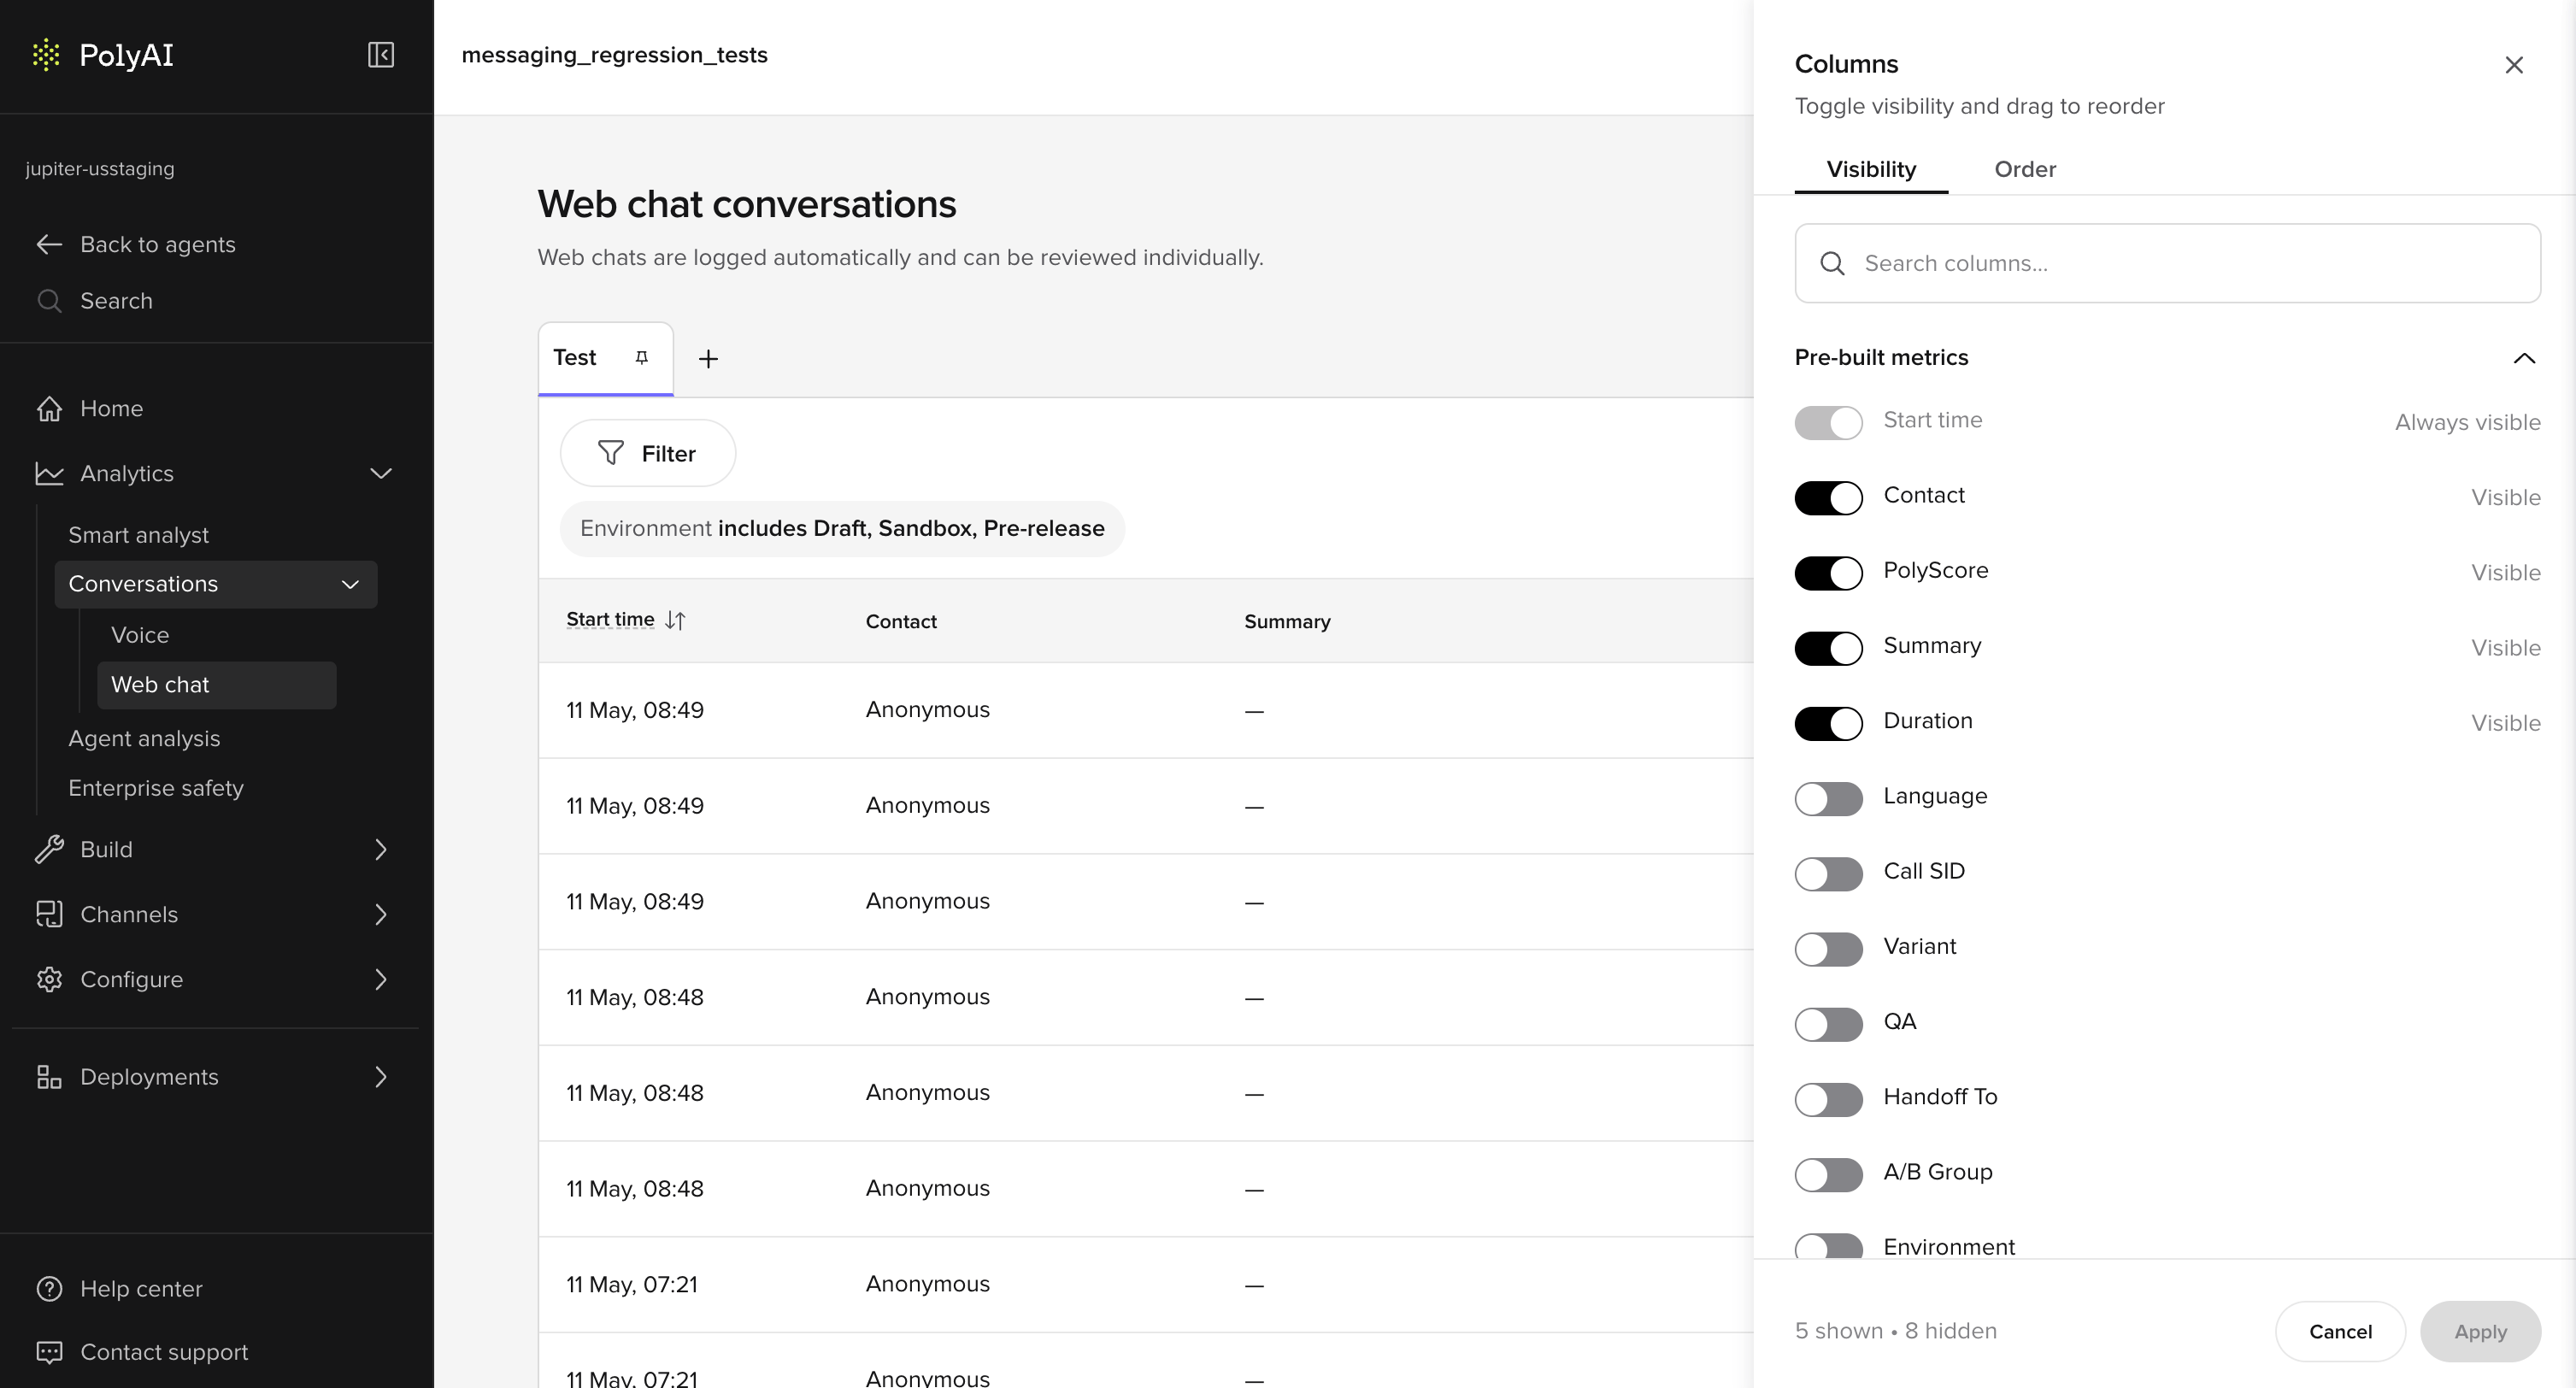Click the funnel icon in Filter button
Screen dimensions: 2576x1388
pyautogui.click(x=610, y=453)
